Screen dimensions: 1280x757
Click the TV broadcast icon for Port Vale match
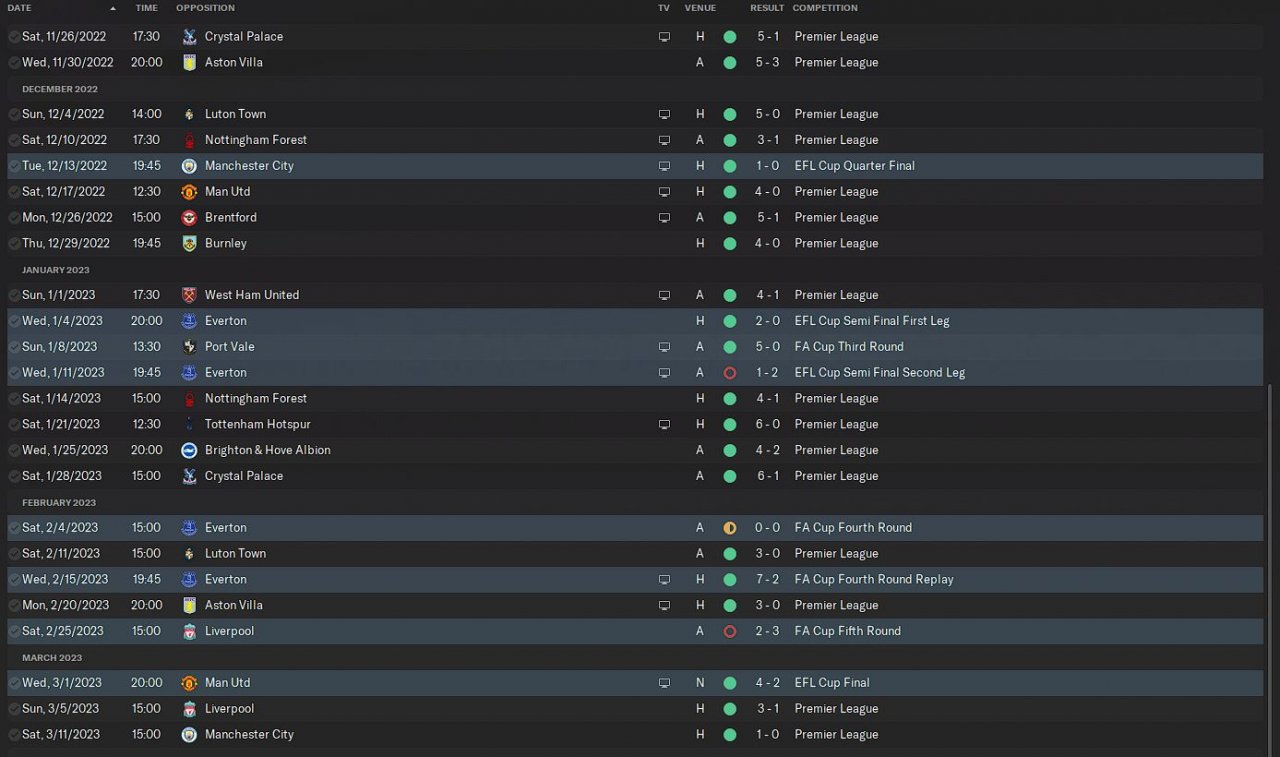[664, 347]
